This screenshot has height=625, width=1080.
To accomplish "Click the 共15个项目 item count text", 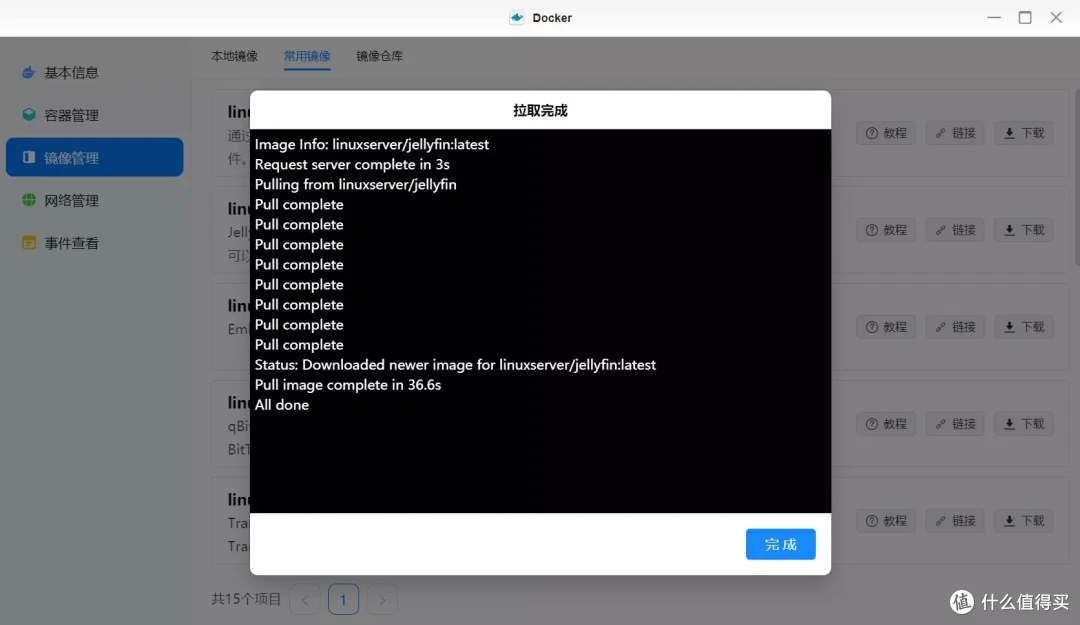I will [246, 599].
